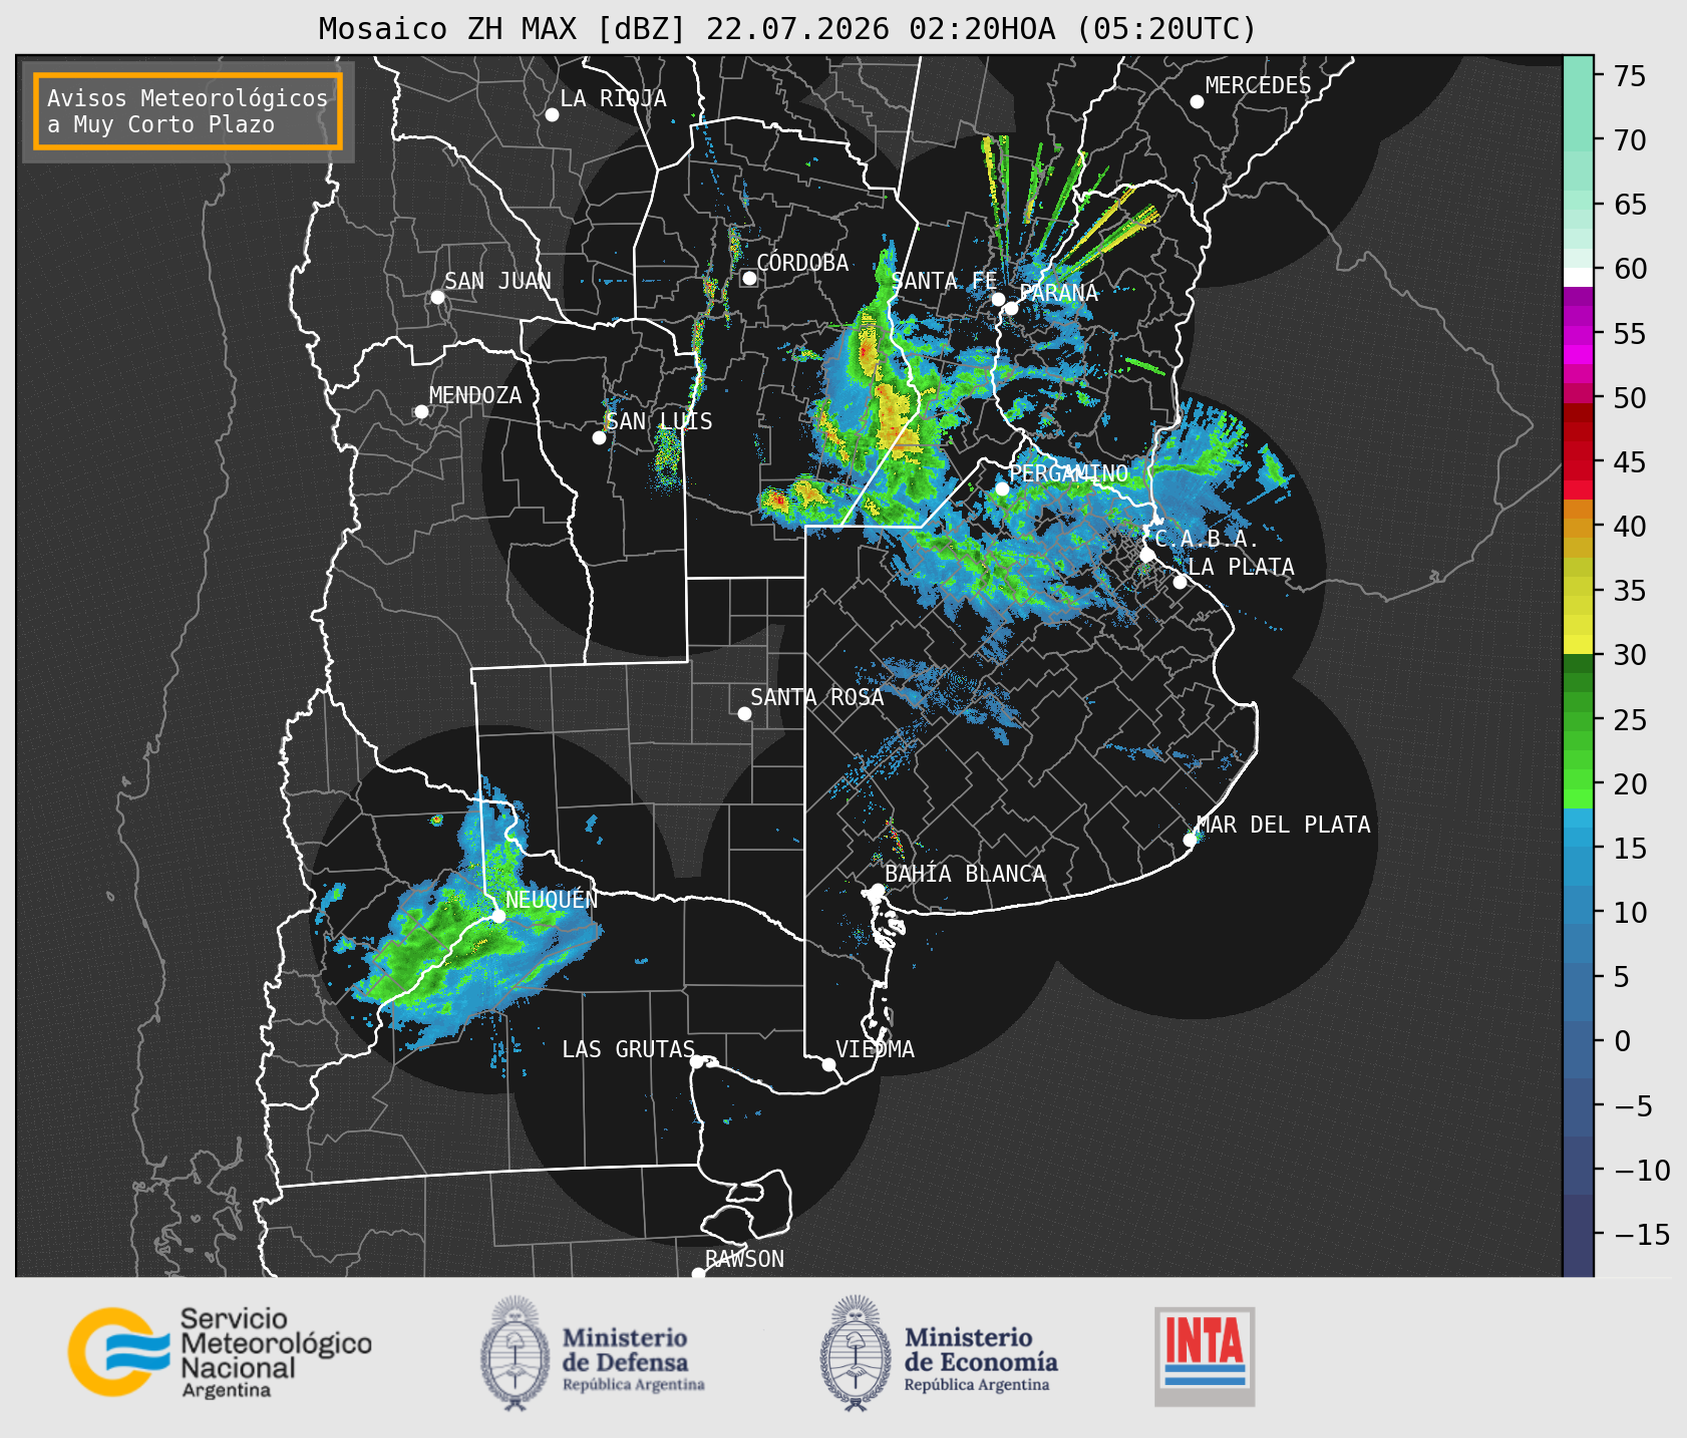Click the 60 dBZ white color band

[x=1578, y=276]
